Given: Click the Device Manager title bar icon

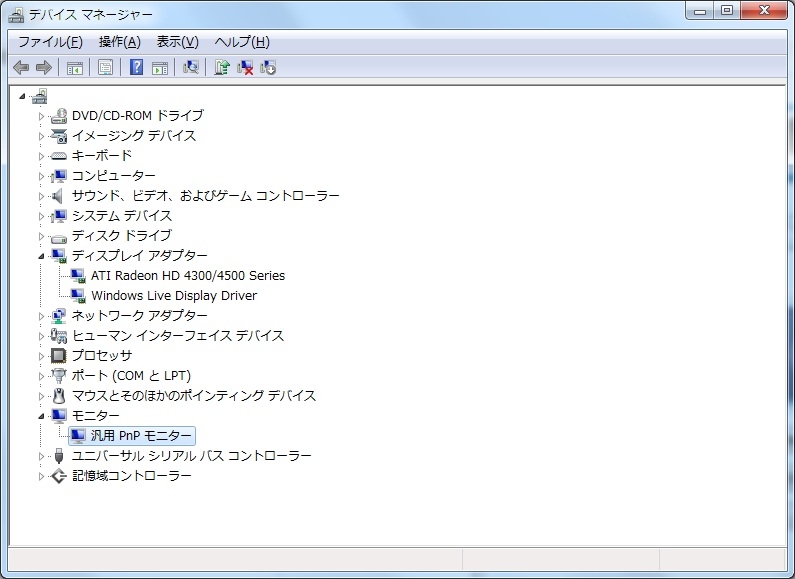Looking at the screenshot, I should [16, 15].
